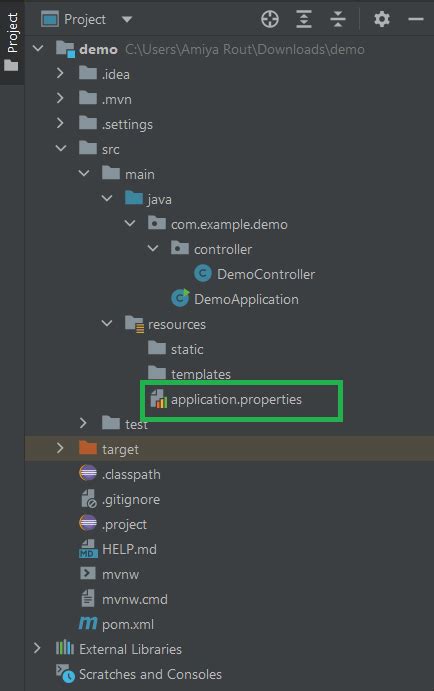
Task: Select 'application.properties' file name
Action: click(236, 399)
